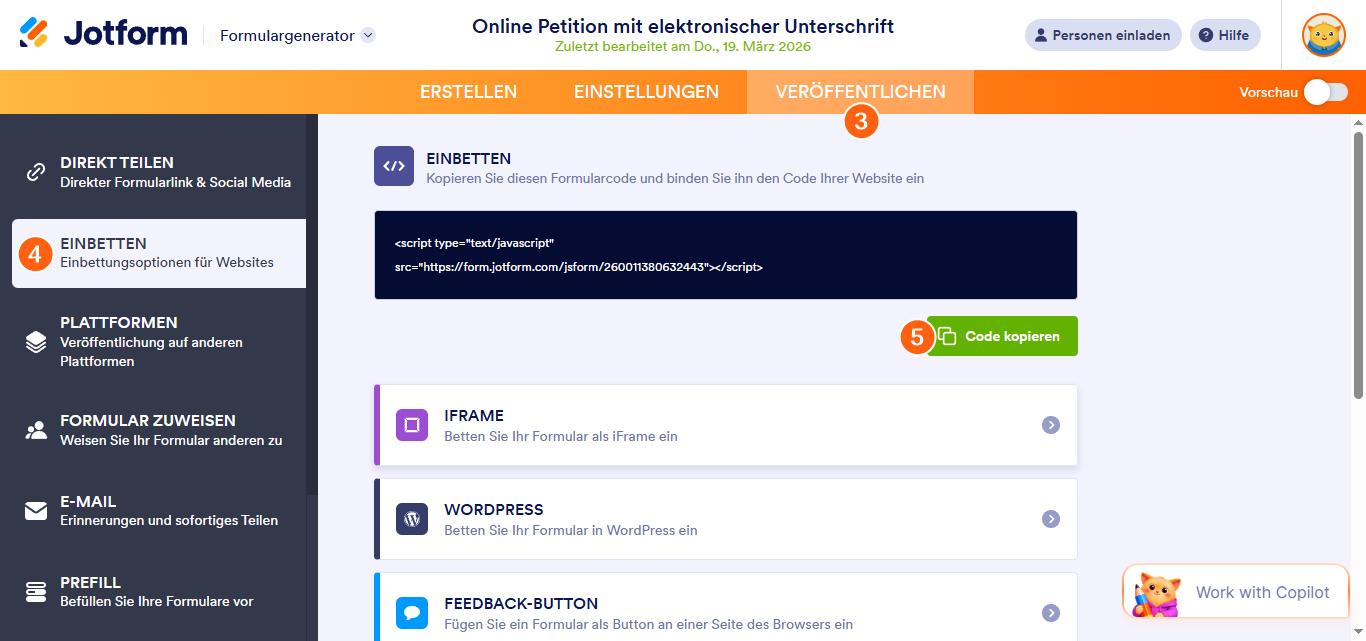Image resolution: width=1366 pixels, height=641 pixels.
Task: Switch to the ERSTELLEN tab
Action: coord(468,91)
